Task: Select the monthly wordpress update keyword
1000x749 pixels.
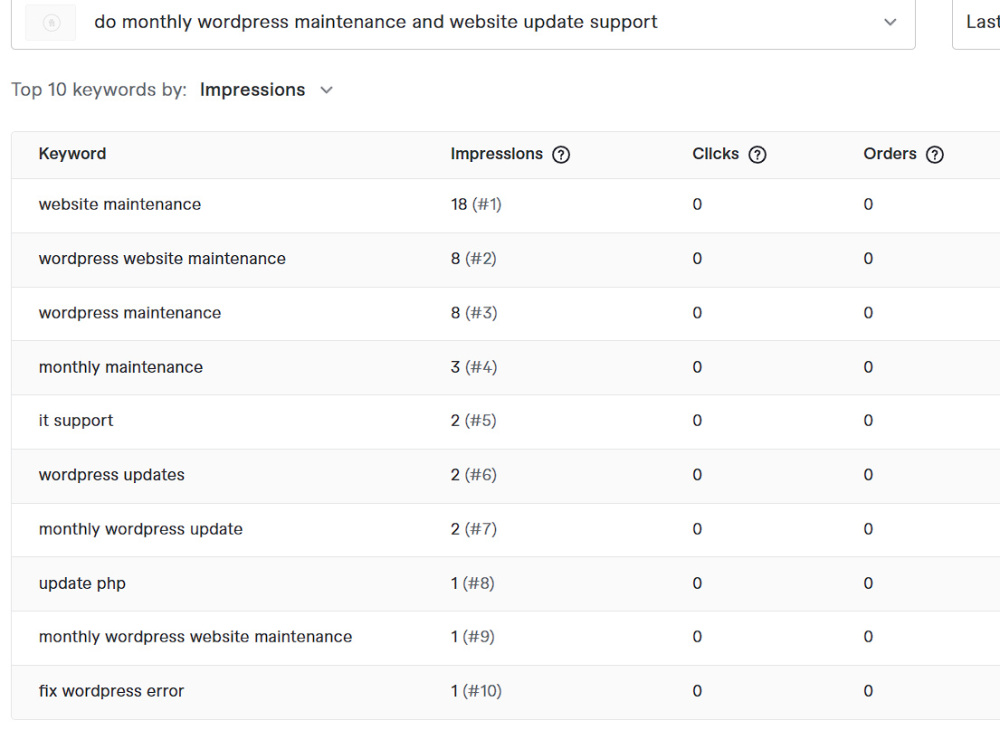Action: (x=140, y=529)
